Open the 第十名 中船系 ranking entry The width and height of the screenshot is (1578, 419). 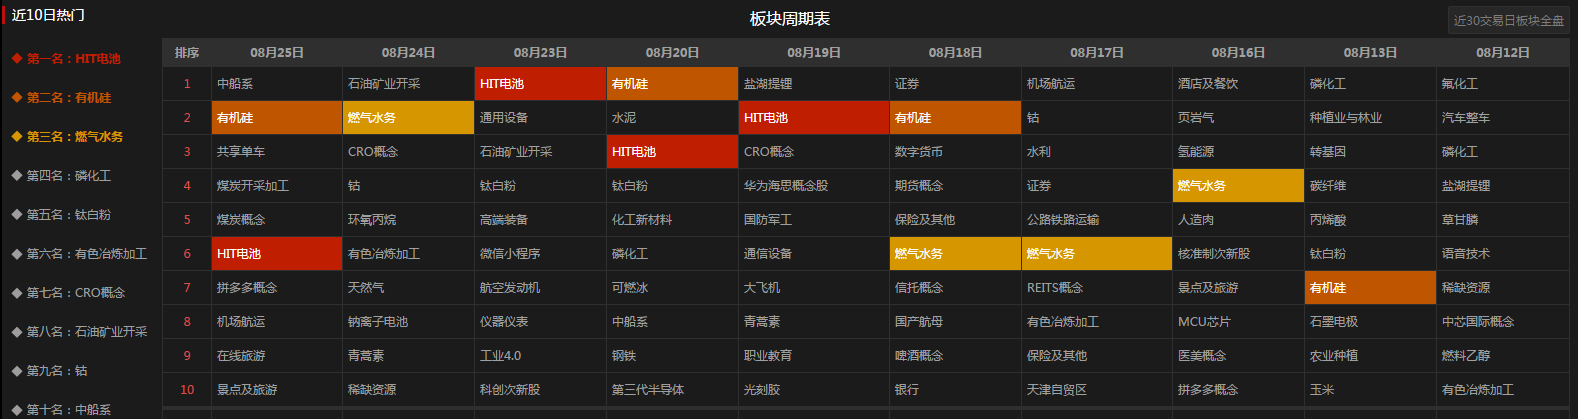[69, 409]
